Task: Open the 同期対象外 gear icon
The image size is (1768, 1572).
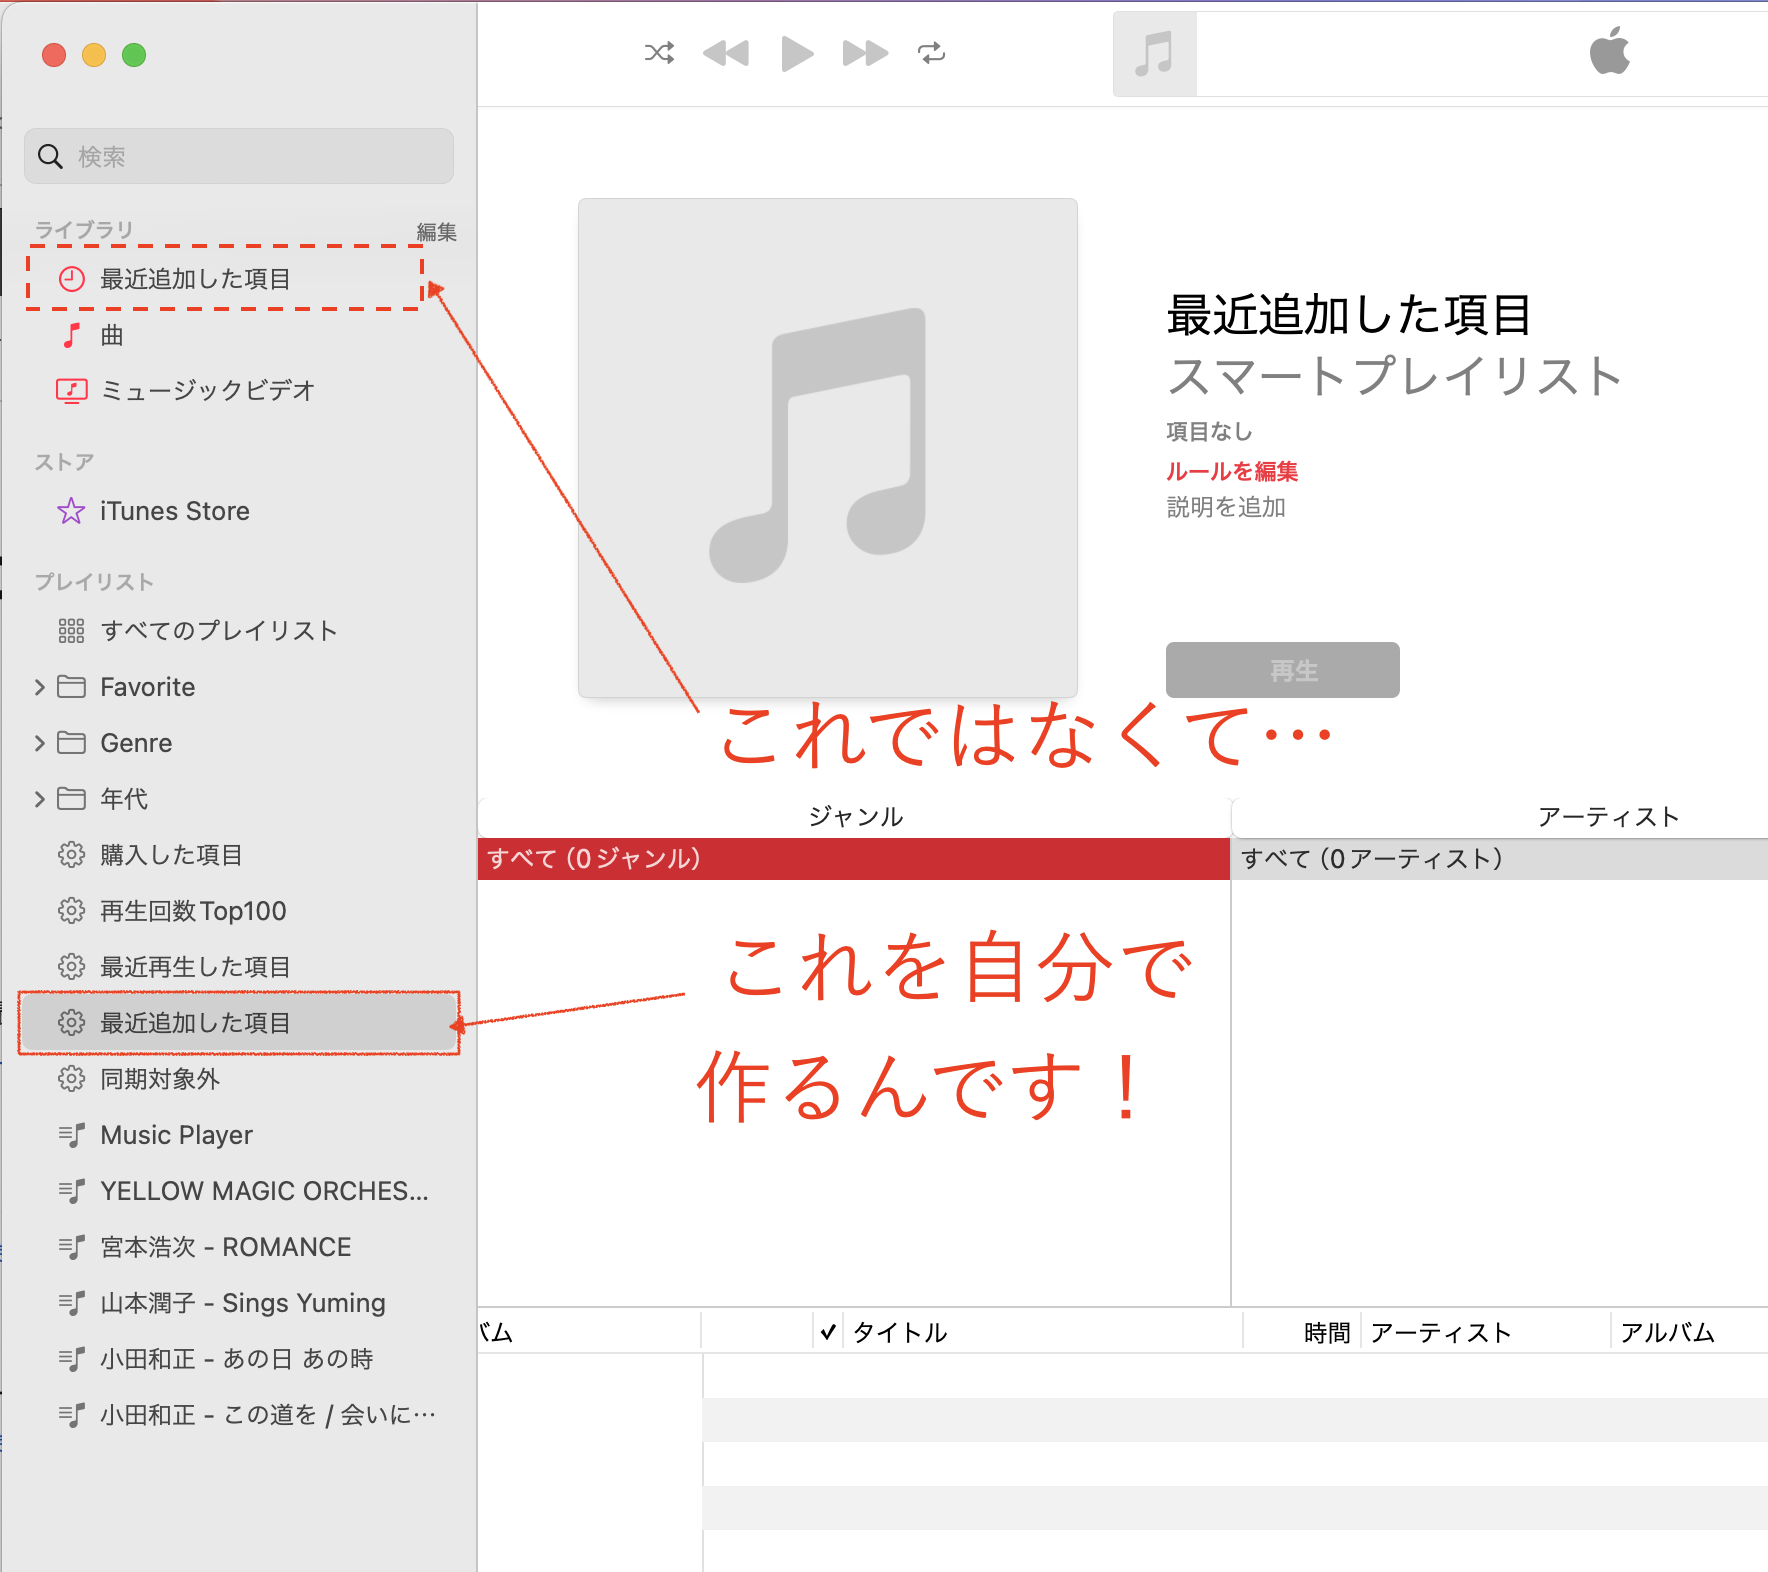Action: click(x=72, y=1079)
